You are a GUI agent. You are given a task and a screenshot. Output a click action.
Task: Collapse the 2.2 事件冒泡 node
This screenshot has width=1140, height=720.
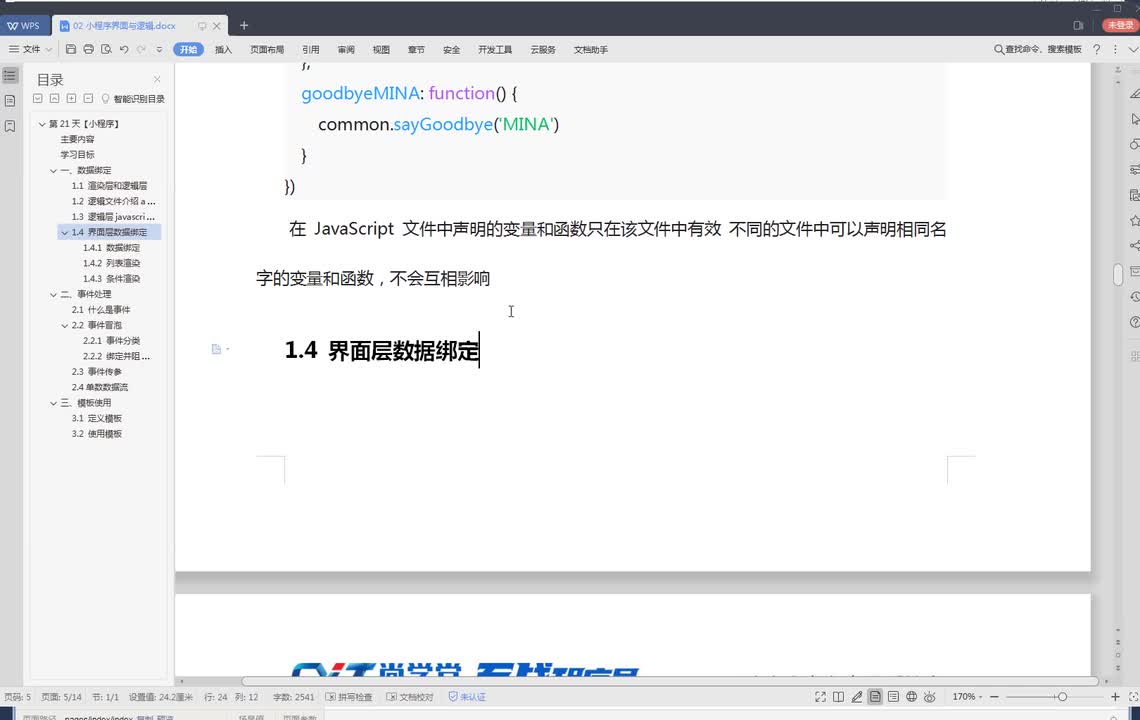65,325
